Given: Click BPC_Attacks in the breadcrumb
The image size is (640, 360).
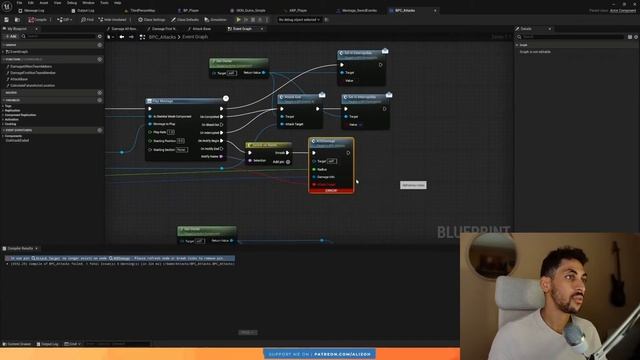Looking at the screenshot, I should point(162,37).
